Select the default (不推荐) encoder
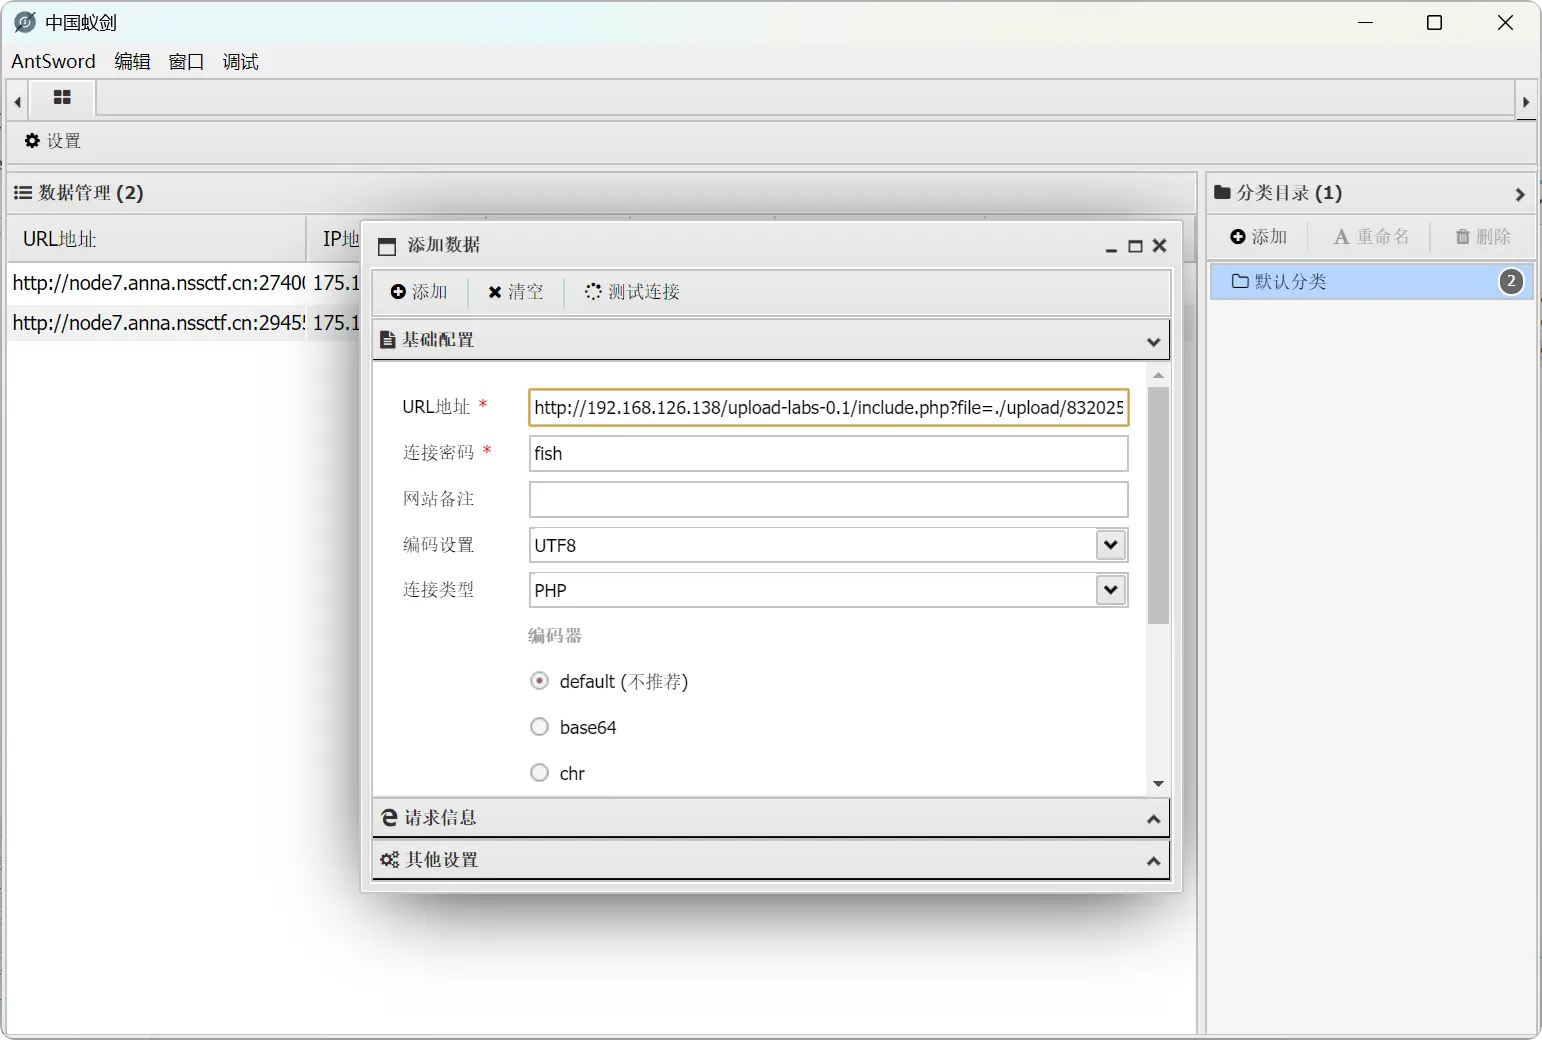Image resolution: width=1542 pixels, height=1040 pixels. pos(540,681)
